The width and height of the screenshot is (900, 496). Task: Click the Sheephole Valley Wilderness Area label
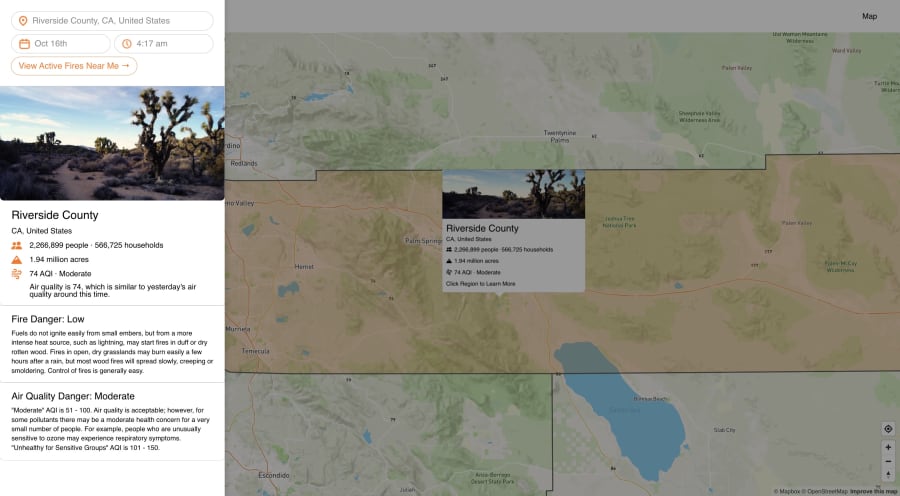pyautogui.click(x=699, y=117)
